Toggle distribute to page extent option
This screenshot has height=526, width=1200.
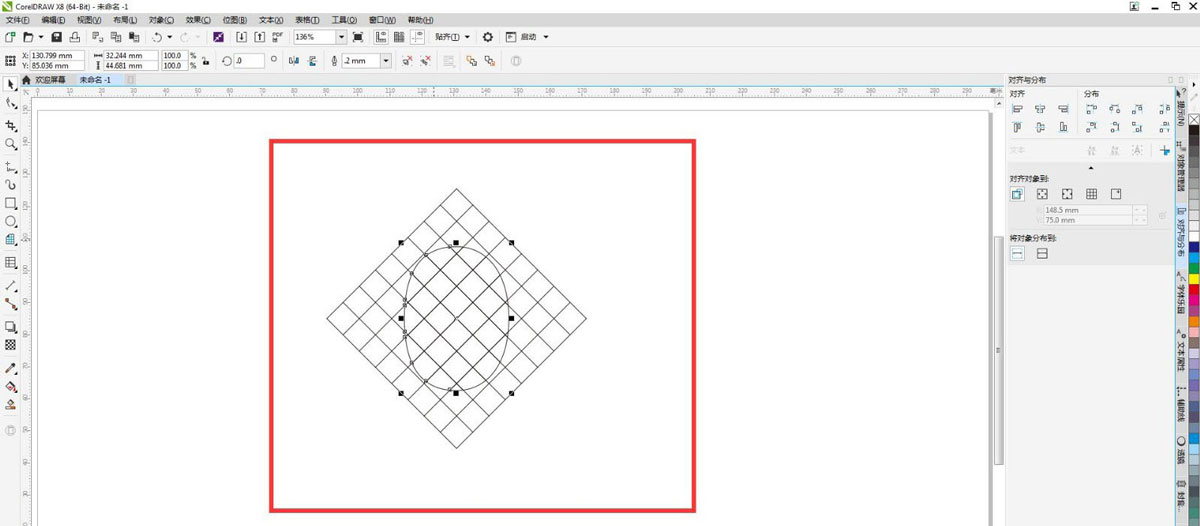[1042, 254]
